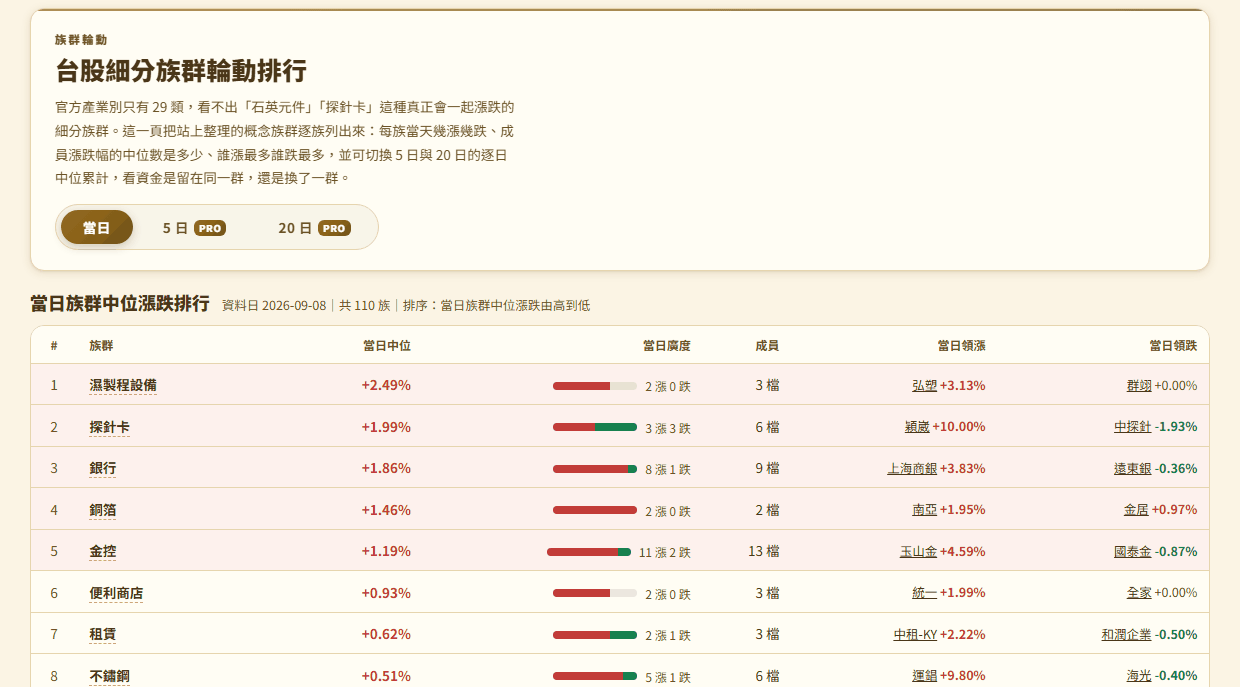Click the 當日族群中位漲跌排行 section title

tap(120, 304)
